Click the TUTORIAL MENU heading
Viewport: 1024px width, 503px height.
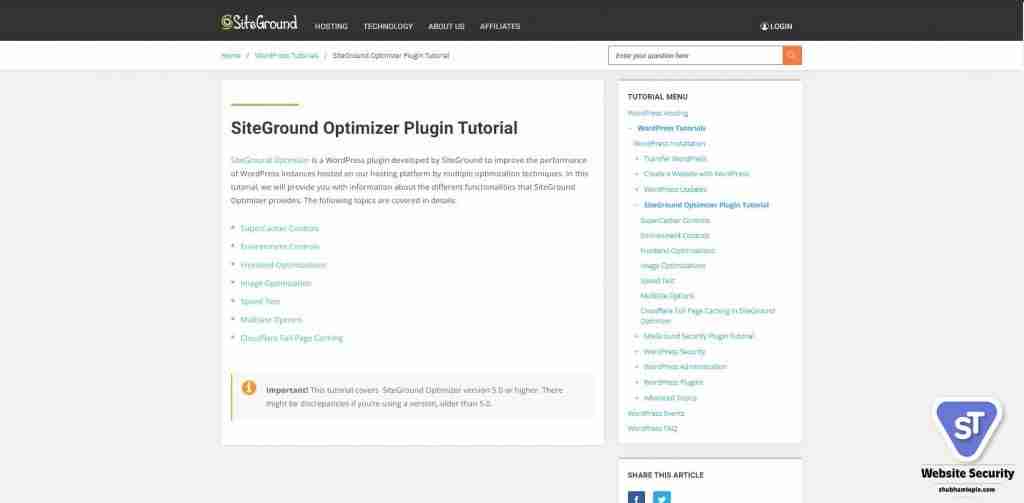point(658,97)
